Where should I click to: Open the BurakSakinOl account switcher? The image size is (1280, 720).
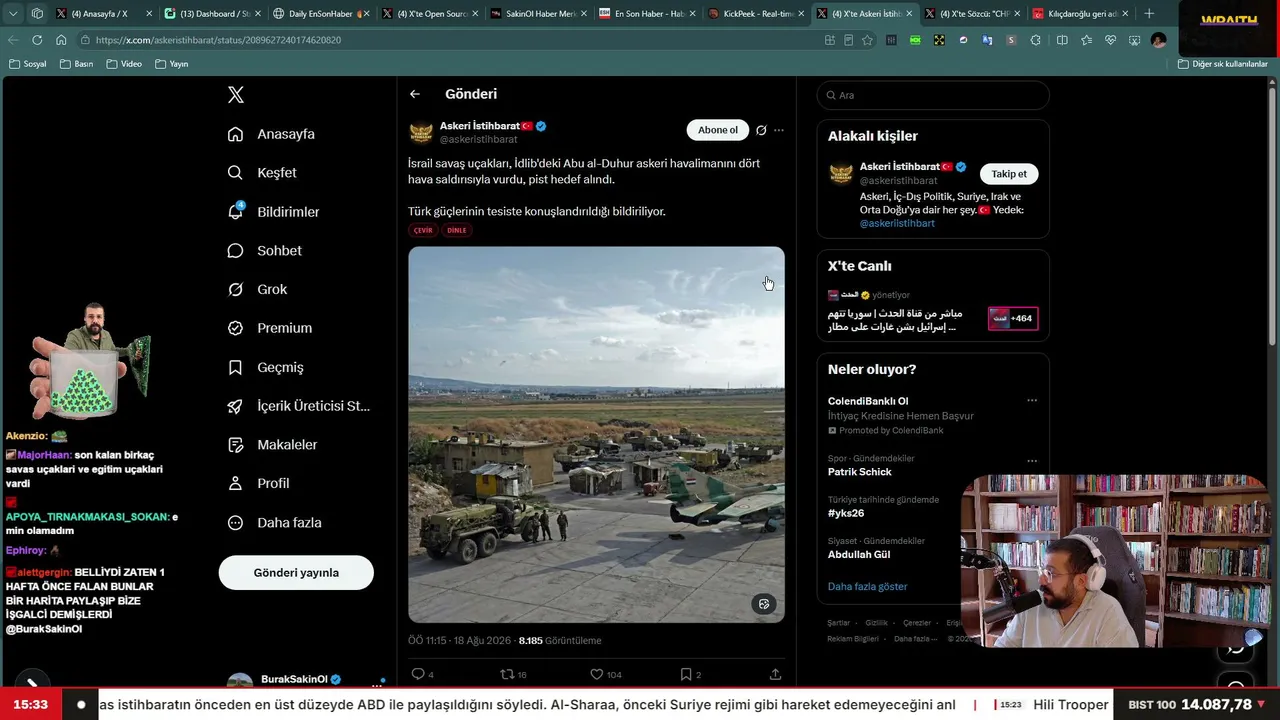(307, 682)
